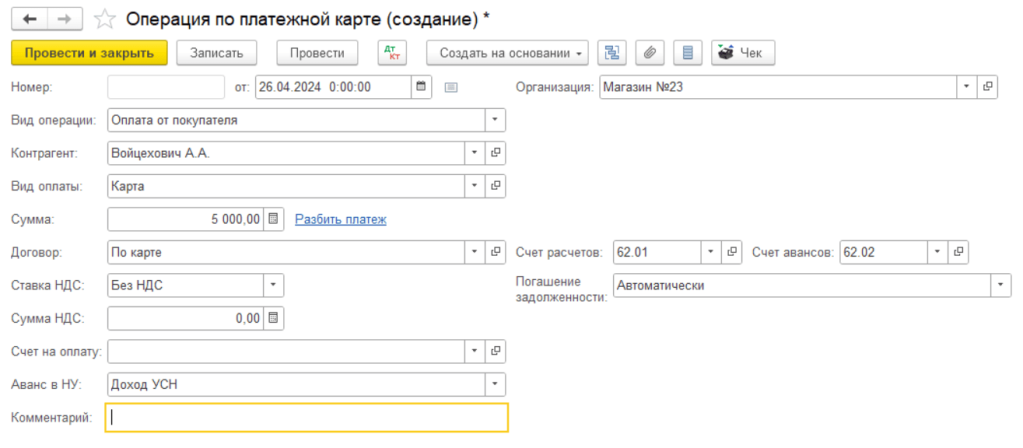Image resolution: width=1023 pixels, height=448 pixels.
Task: Open Договор record with the open icon
Action: (x=495, y=252)
